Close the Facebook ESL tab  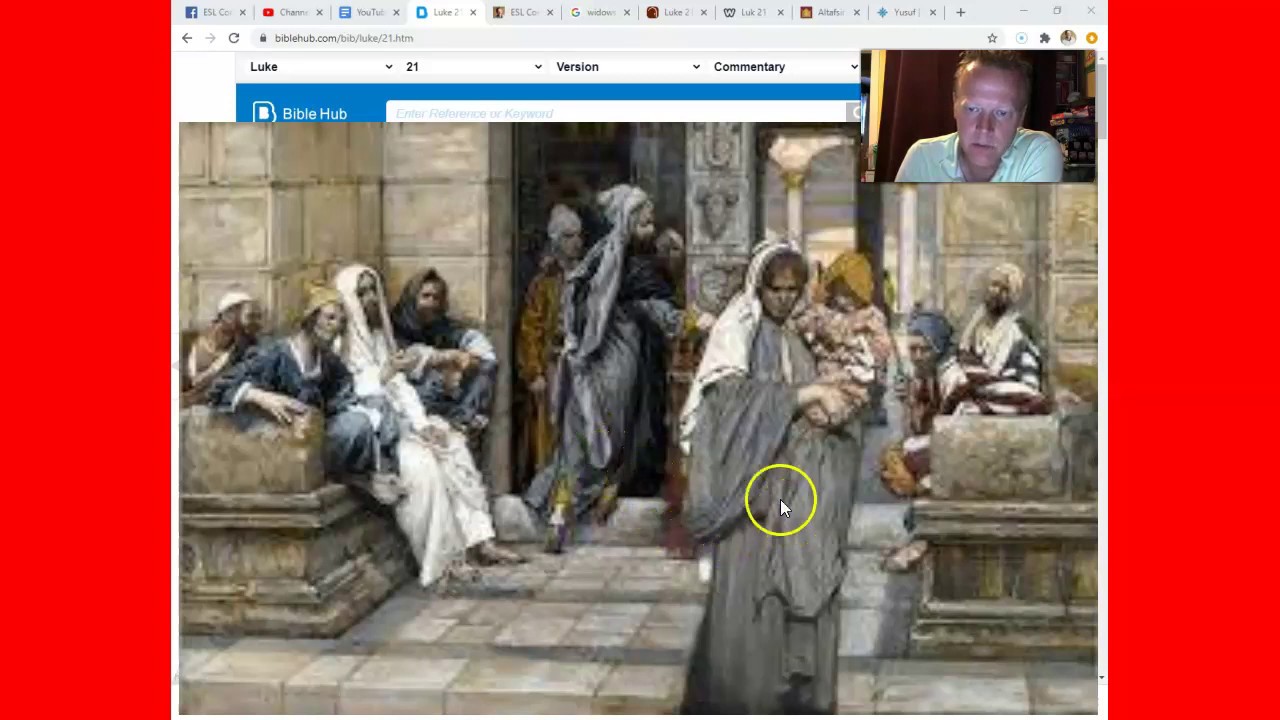pos(242,12)
